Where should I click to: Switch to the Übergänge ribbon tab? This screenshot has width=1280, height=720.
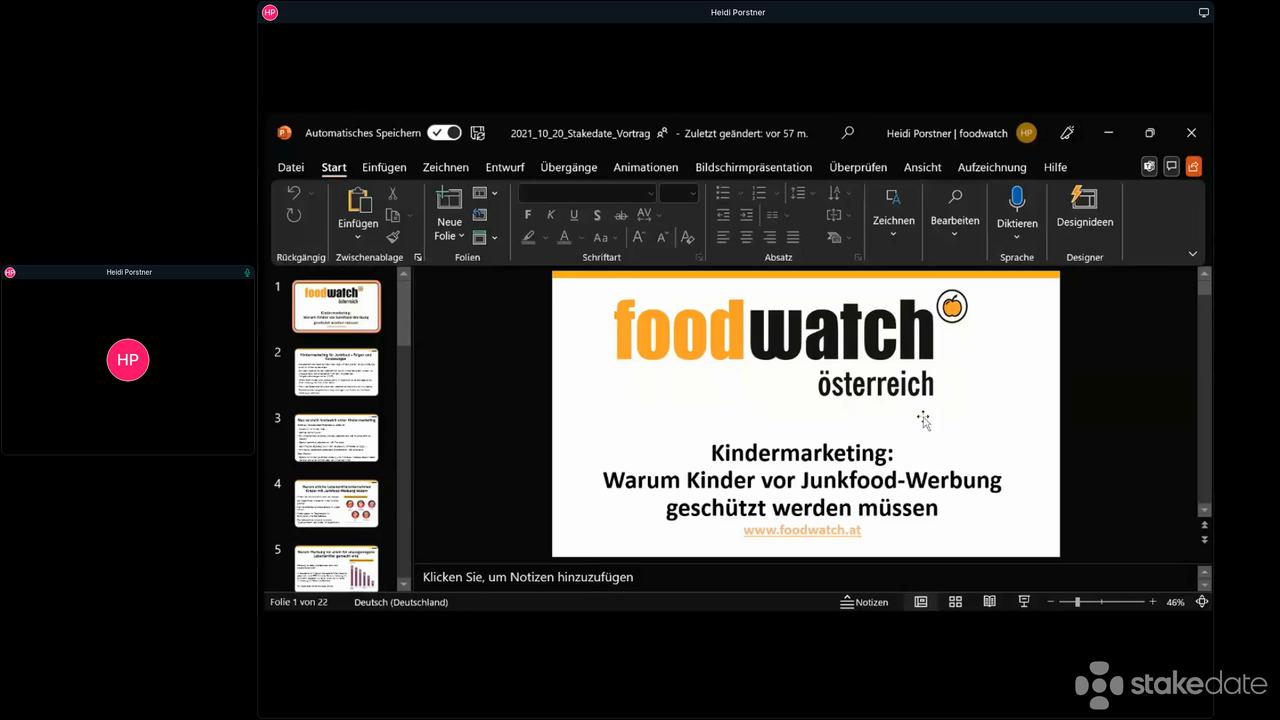(x=568, y=167)
